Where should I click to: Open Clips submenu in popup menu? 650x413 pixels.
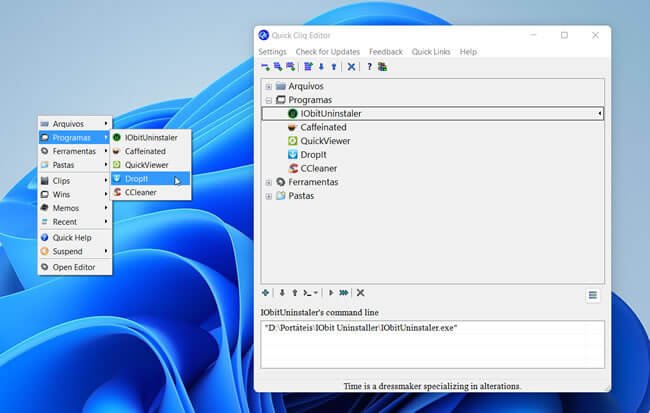click(x=75, y=181)
